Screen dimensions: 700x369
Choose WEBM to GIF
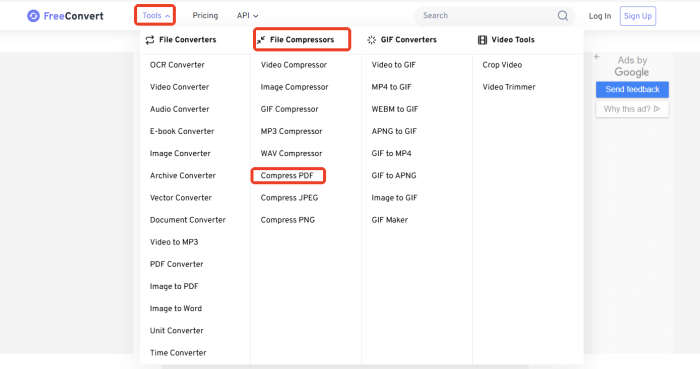click(x=395, y=109)
